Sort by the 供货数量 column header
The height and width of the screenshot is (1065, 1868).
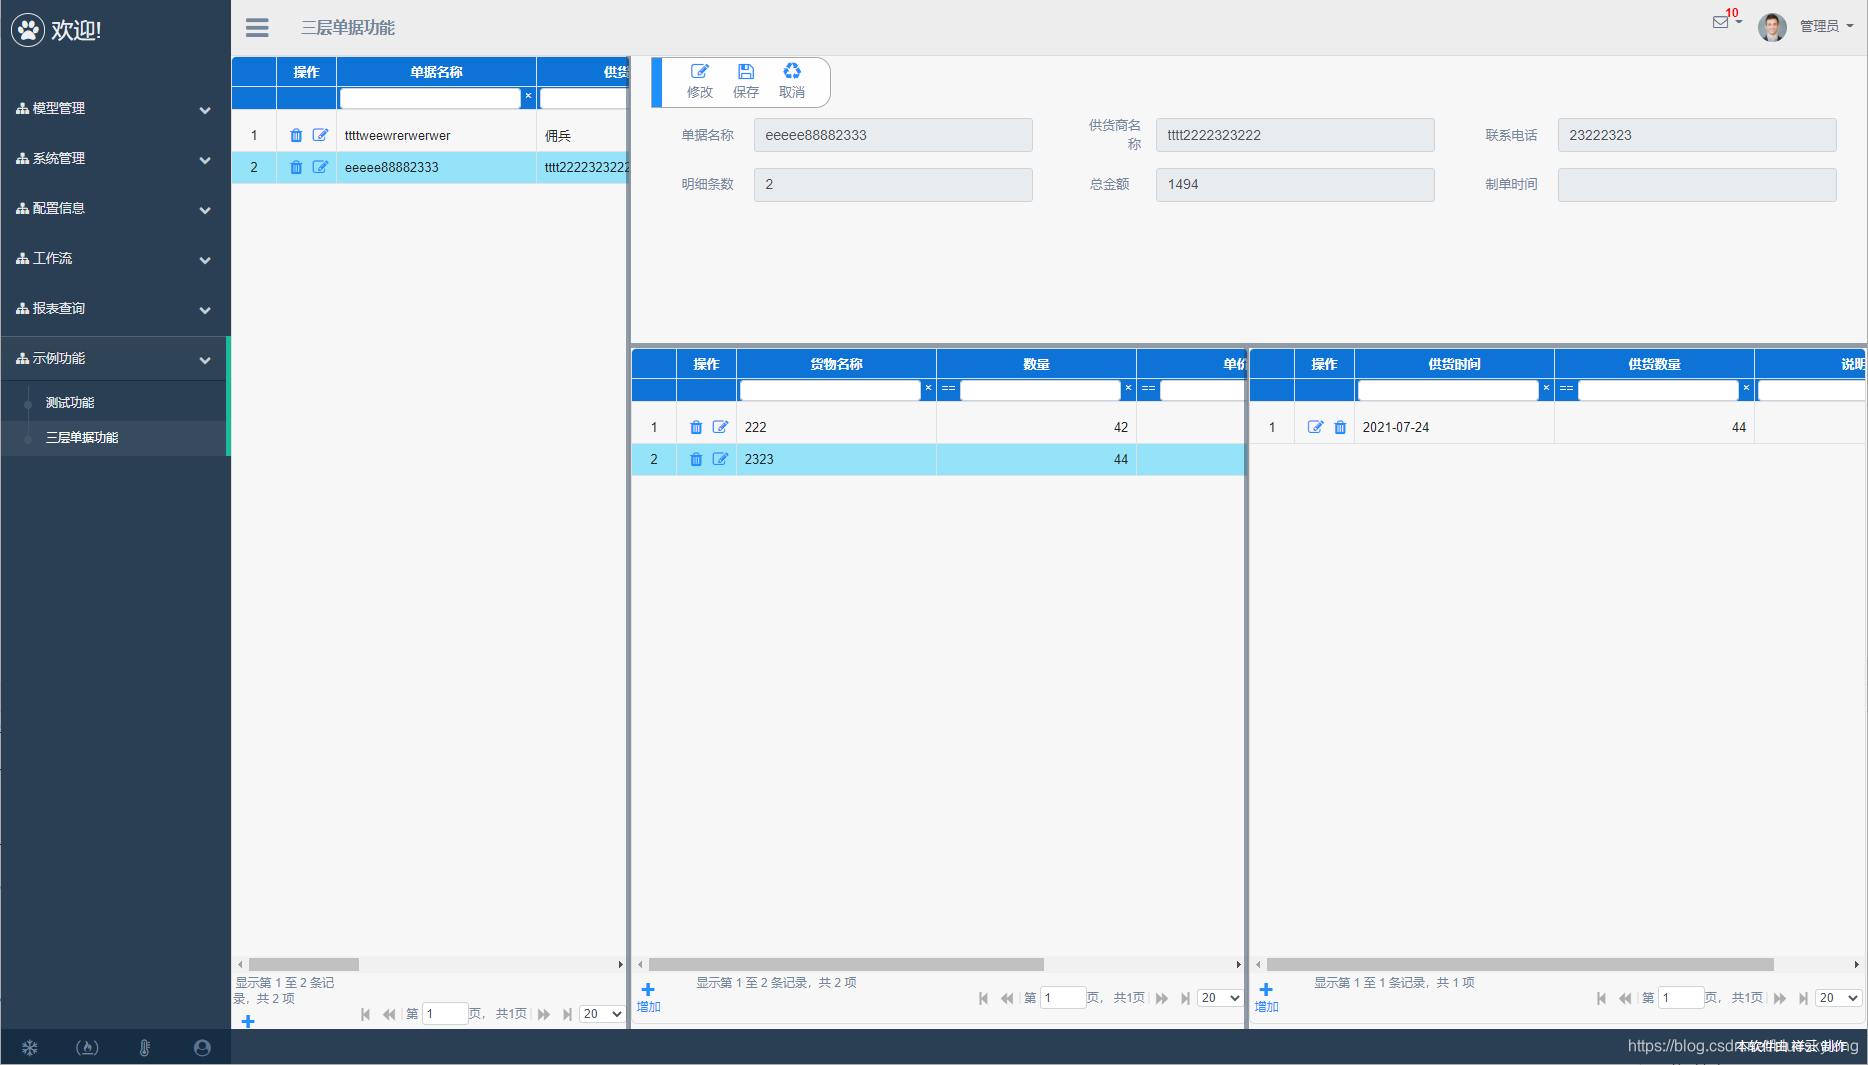[x=1654, y=364]
